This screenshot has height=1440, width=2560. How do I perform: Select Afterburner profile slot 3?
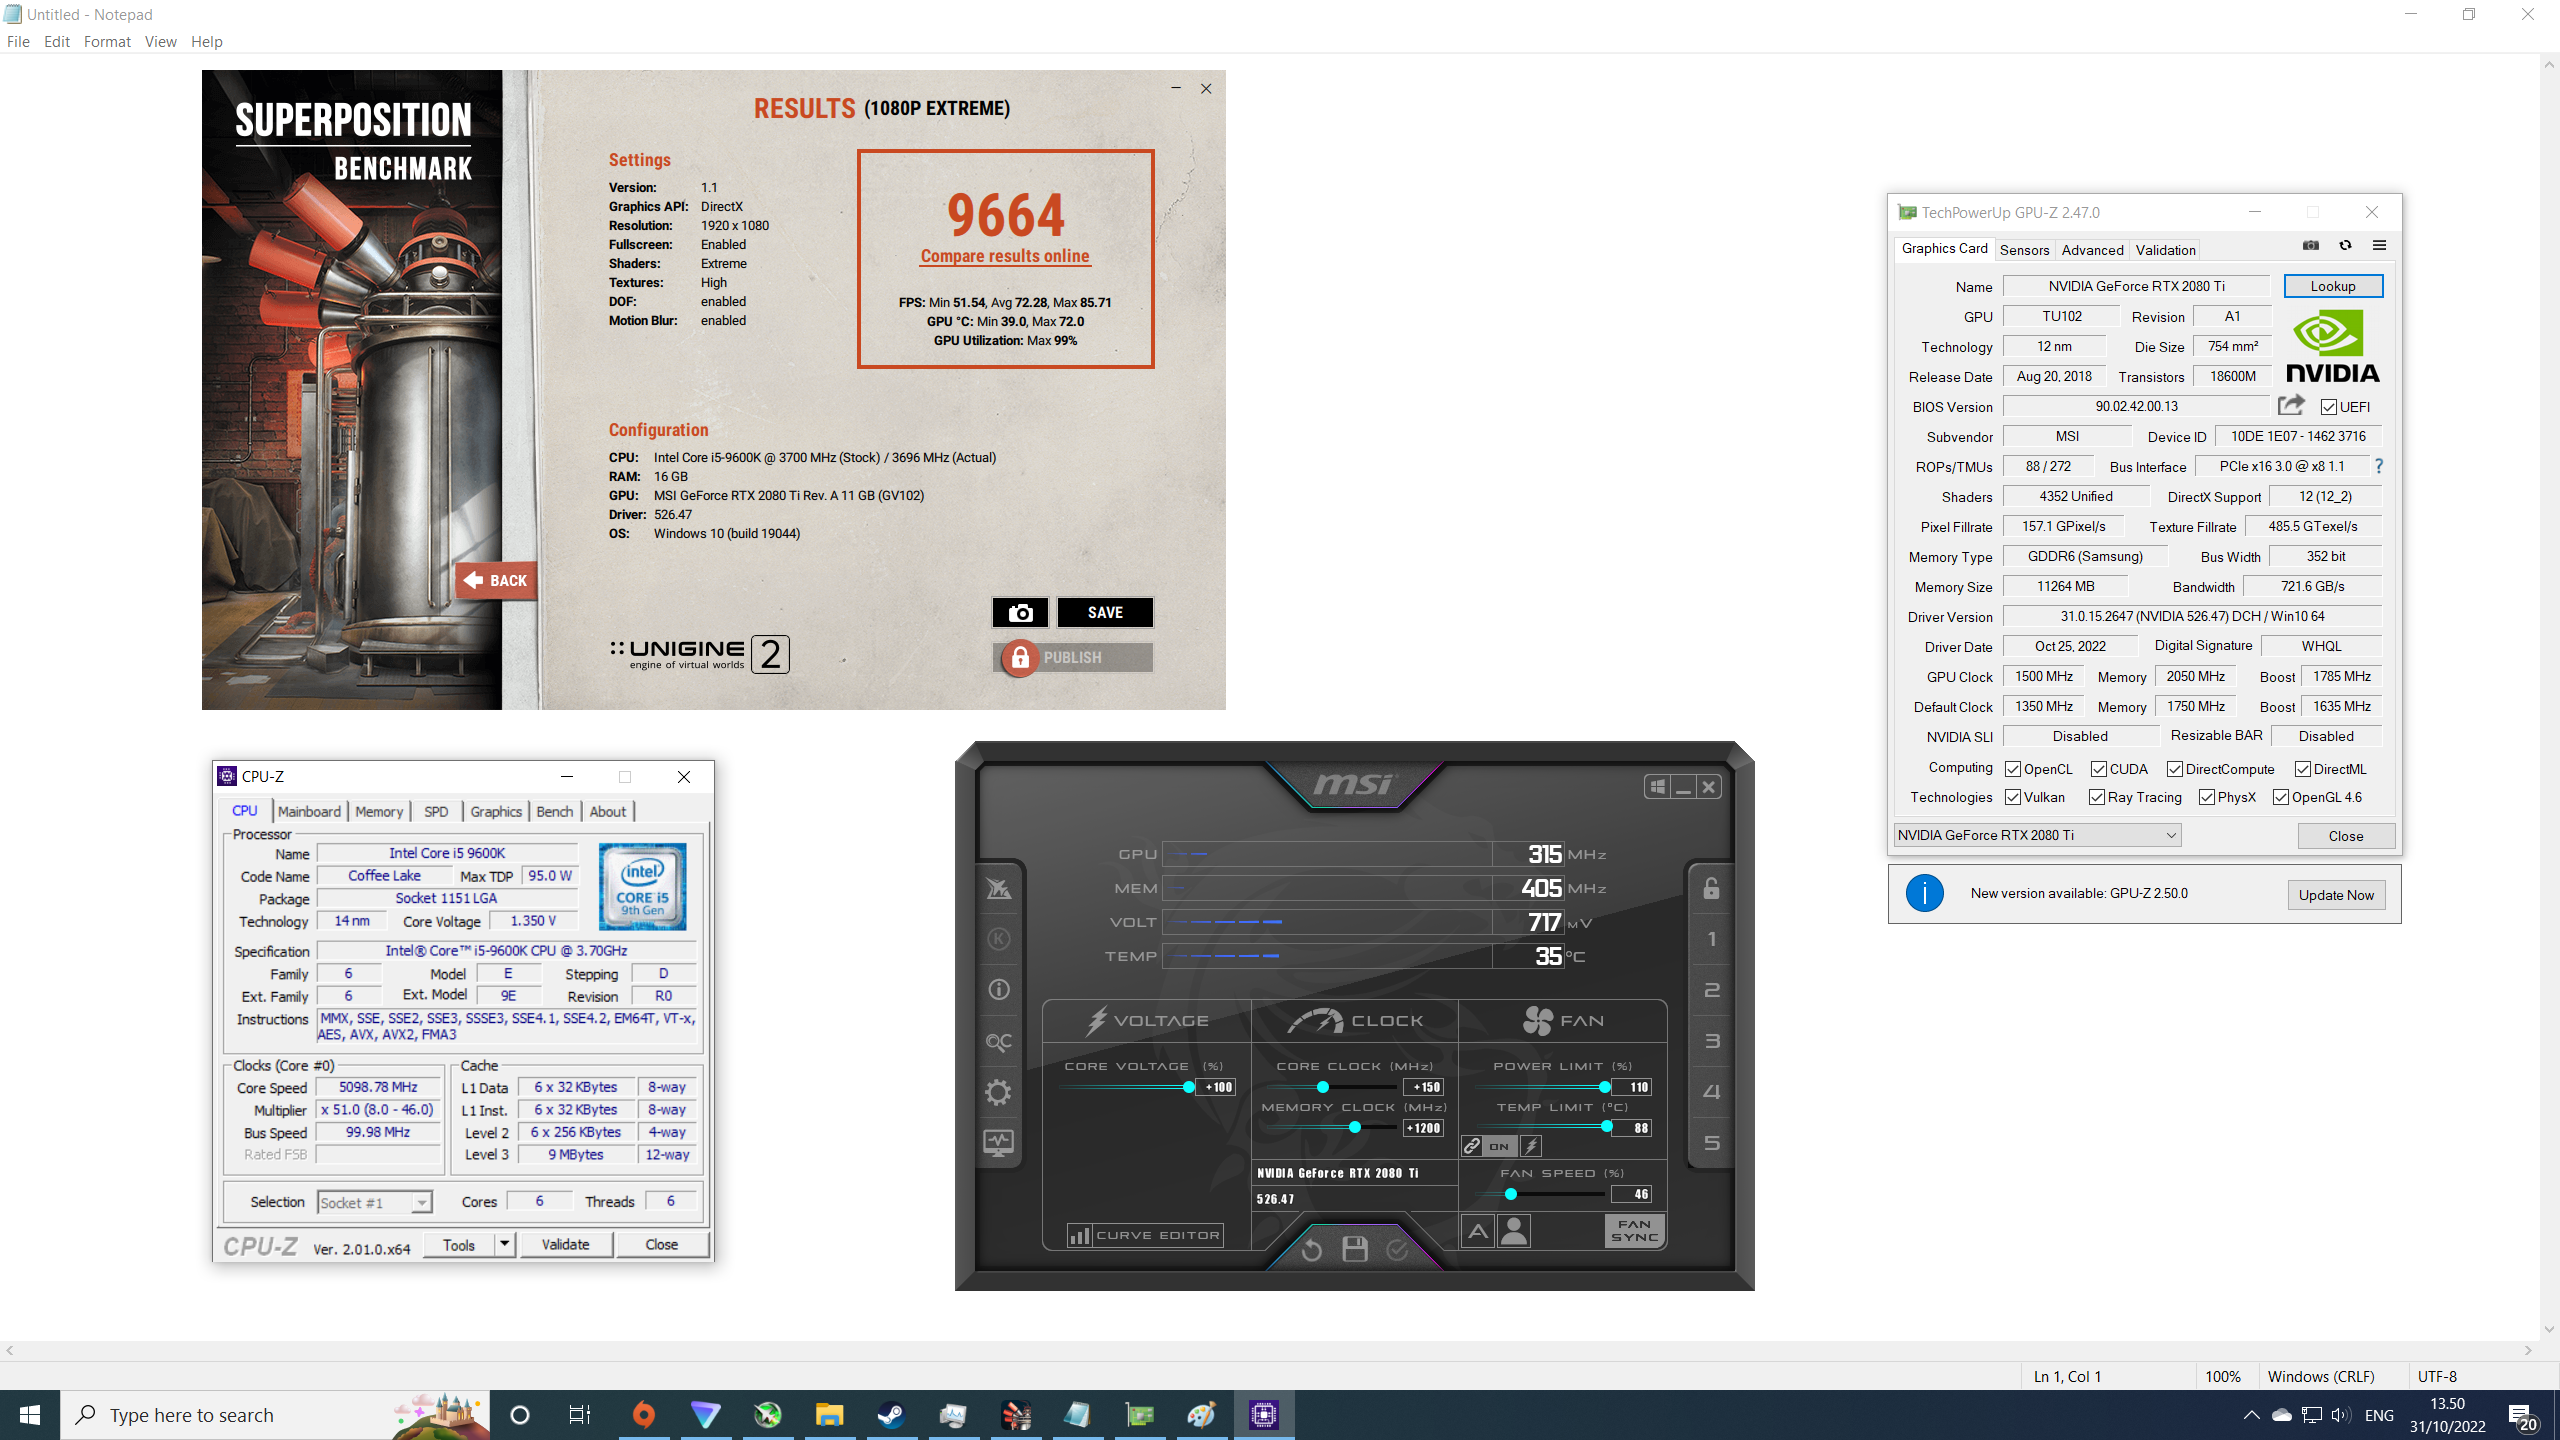click(x=1712, y=1041)
